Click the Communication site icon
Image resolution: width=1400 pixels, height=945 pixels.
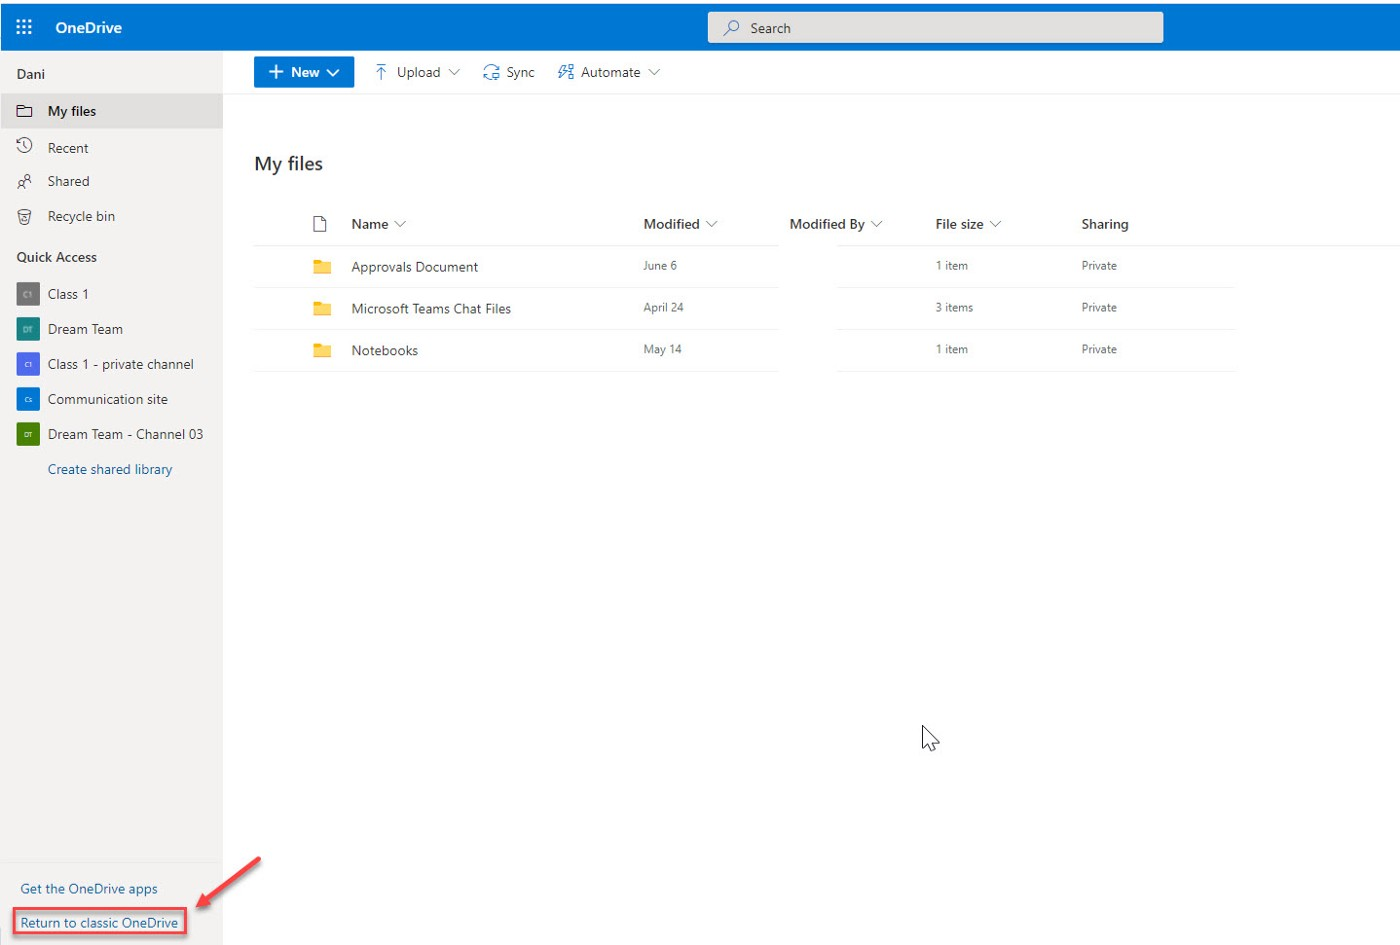(x=28, y=399)
